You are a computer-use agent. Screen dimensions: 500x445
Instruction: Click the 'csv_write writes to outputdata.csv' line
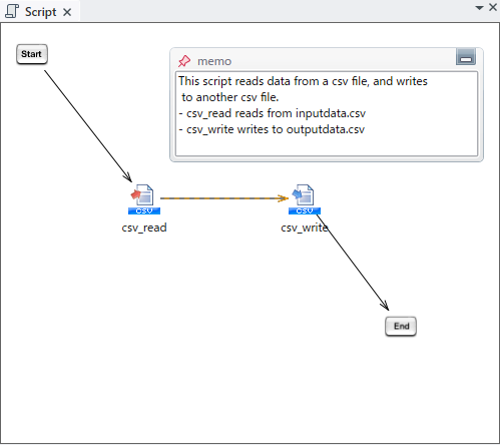pos(272,129)
